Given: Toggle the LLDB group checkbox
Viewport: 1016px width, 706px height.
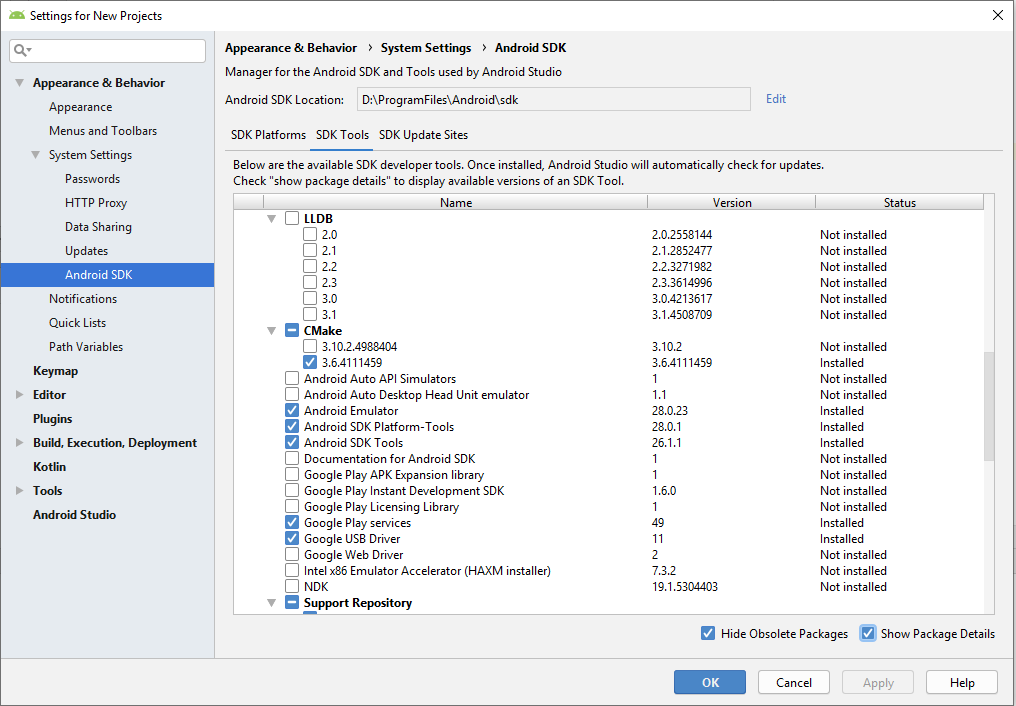Looking at the screenshot, I should pyautogui.click(x=292, y=218).
